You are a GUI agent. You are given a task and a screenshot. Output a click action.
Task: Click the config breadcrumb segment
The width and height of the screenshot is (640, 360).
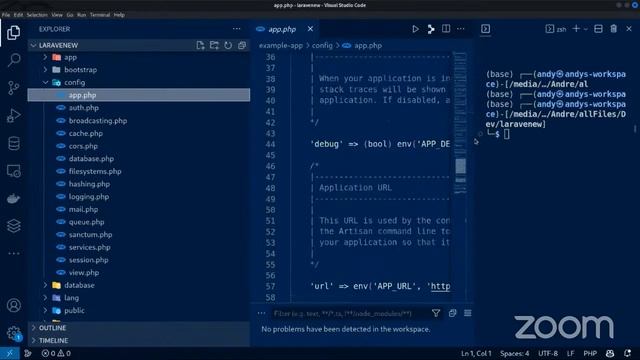[322, 45]
